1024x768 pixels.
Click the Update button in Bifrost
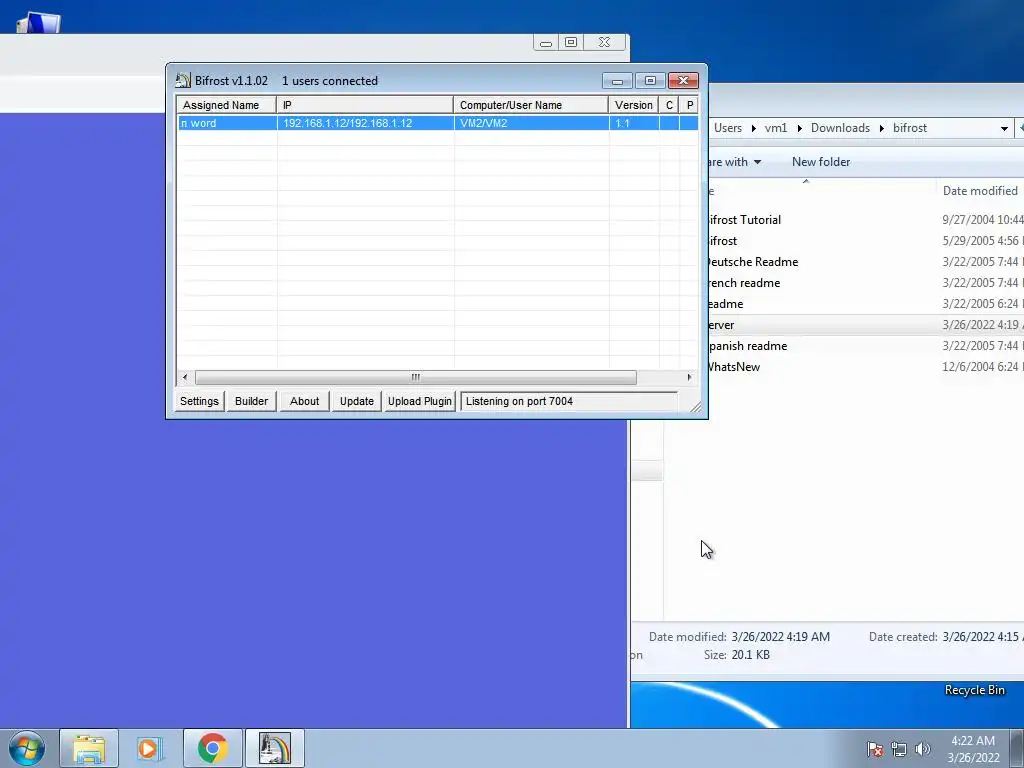[357, 401]
